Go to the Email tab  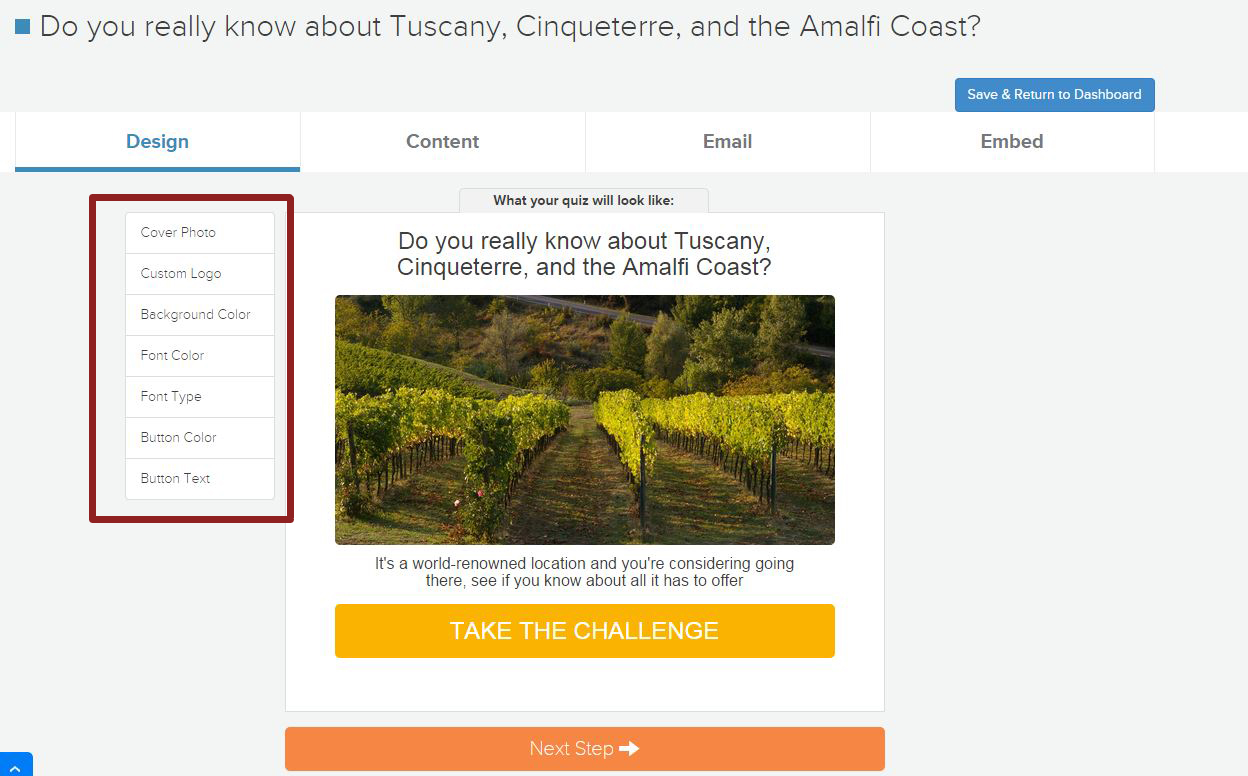click(x=727, y=141)
